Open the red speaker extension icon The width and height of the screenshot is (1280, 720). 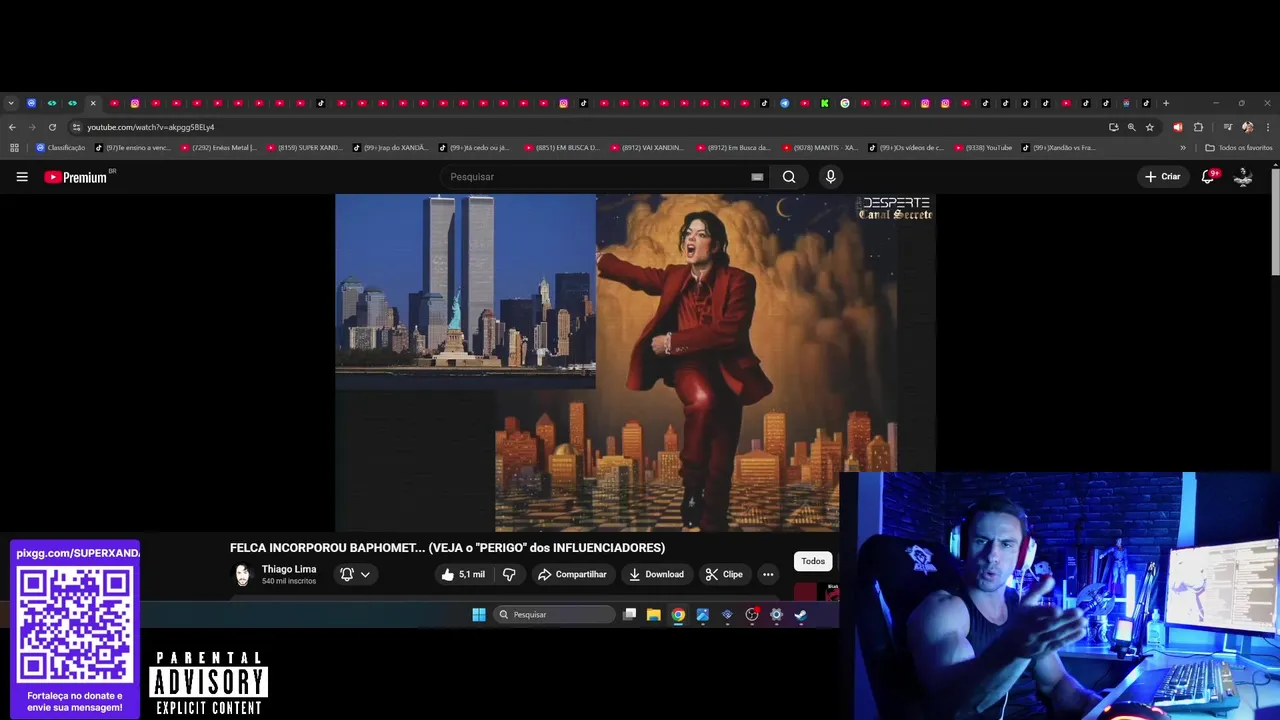pos(1178,127)
